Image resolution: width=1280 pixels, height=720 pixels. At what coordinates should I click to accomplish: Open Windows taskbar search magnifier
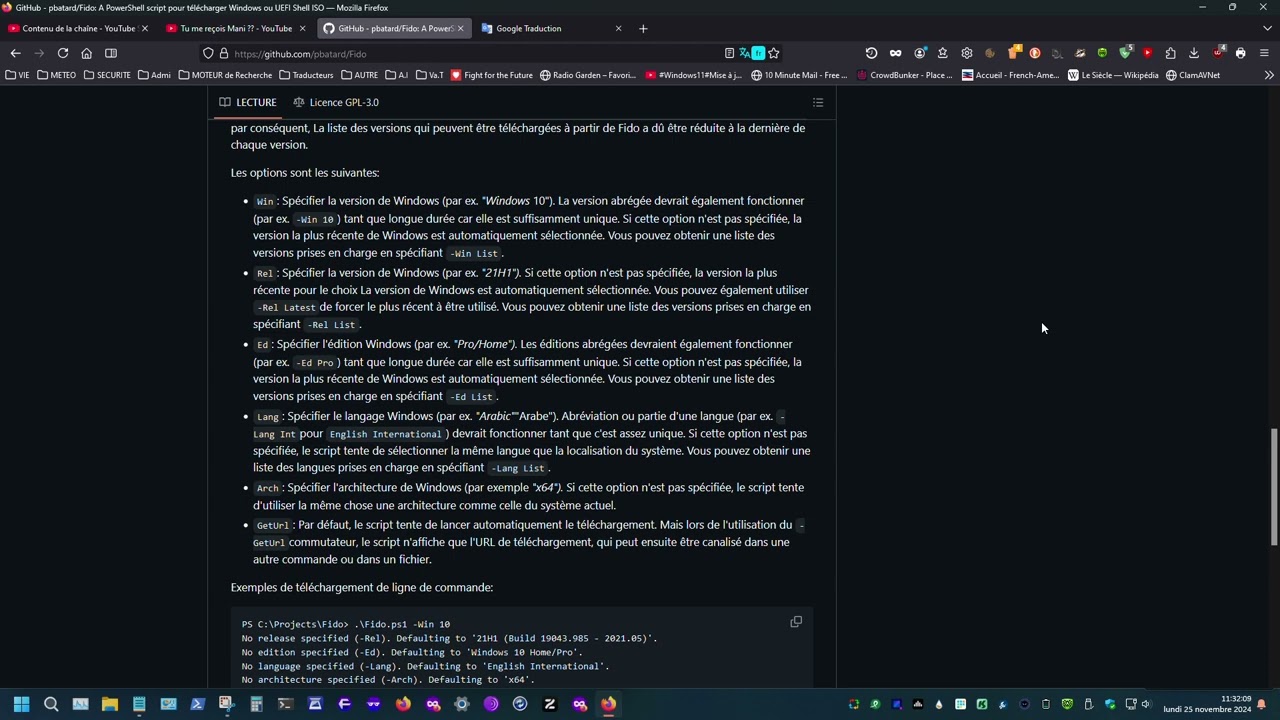(x=51, y=704)
